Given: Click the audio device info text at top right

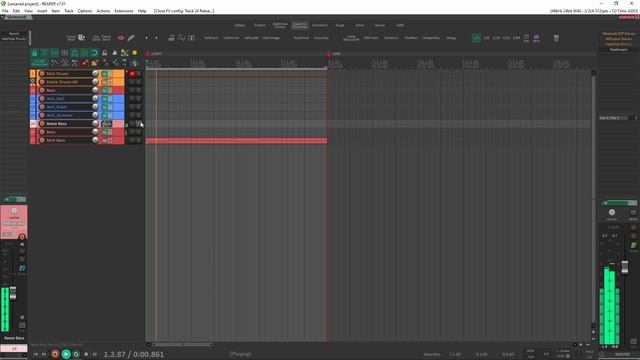Looking at the screenshot, I should [x=593, y=11].
